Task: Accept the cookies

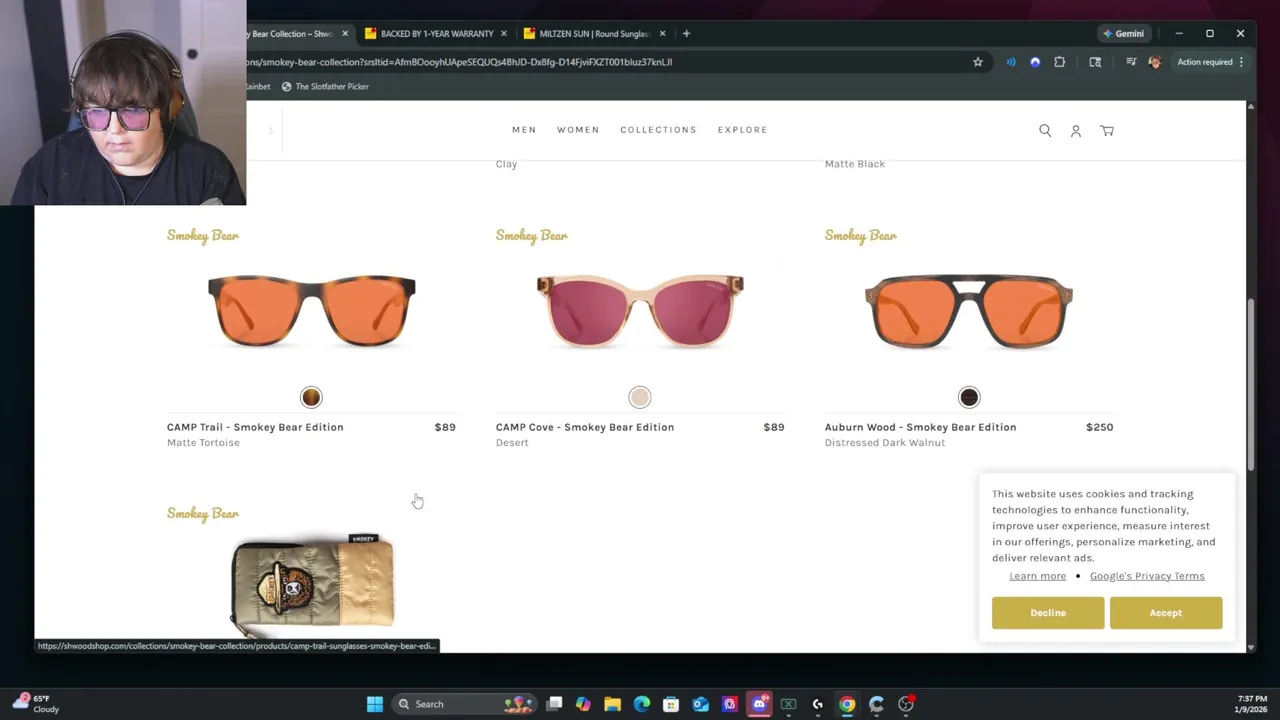Action: pyautogui.click(x=1165, y=613)
